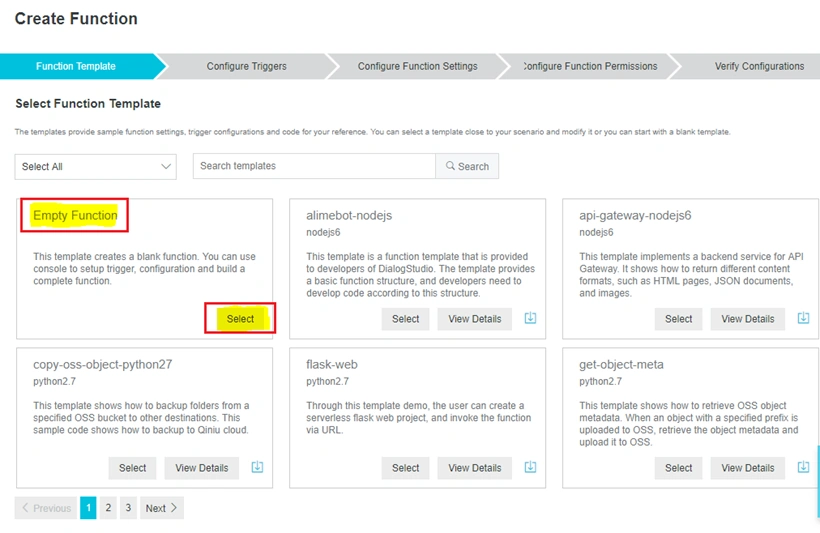The width and height of the screenshot is (820, 533).
Task: Click the Create Function page title
Action: click(76, 19)
